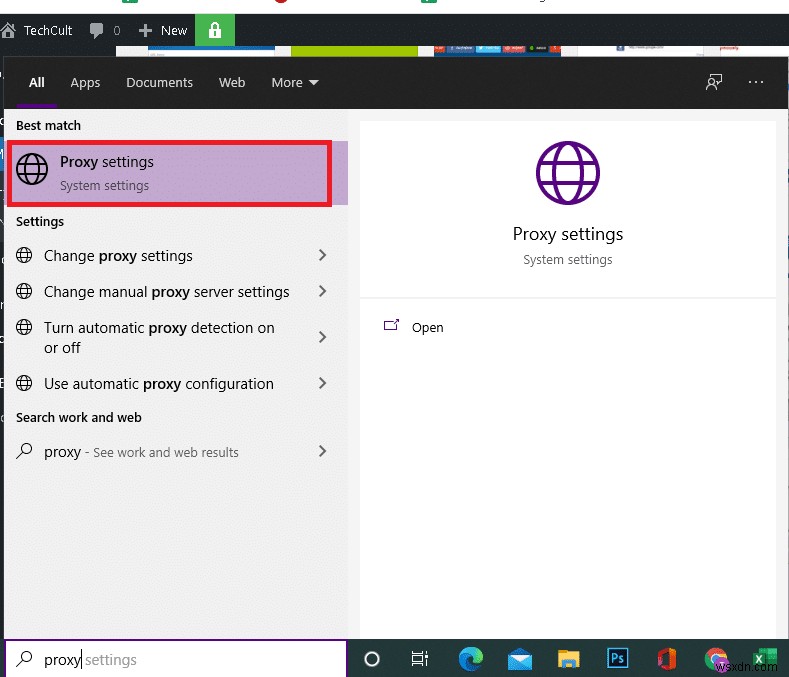The image size is (789, 677).
Task: Switch to the Documents search tab
Action: (x=159, y=83)
